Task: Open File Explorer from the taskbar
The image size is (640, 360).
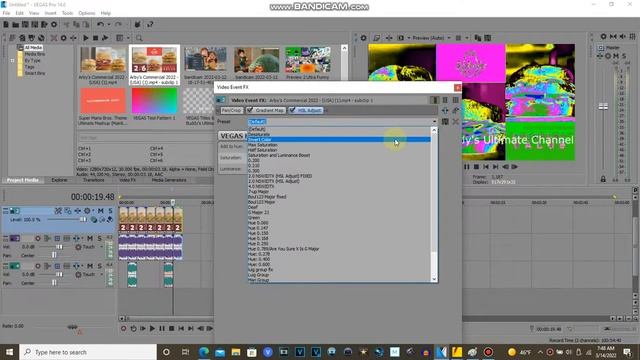Action: [x=236, y=352]
